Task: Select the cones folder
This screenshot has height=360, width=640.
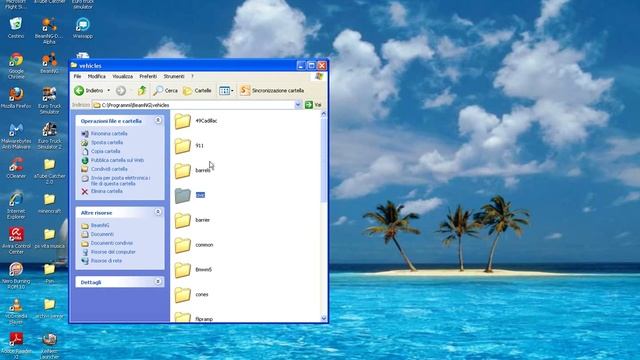Action: tap(191, 295)
